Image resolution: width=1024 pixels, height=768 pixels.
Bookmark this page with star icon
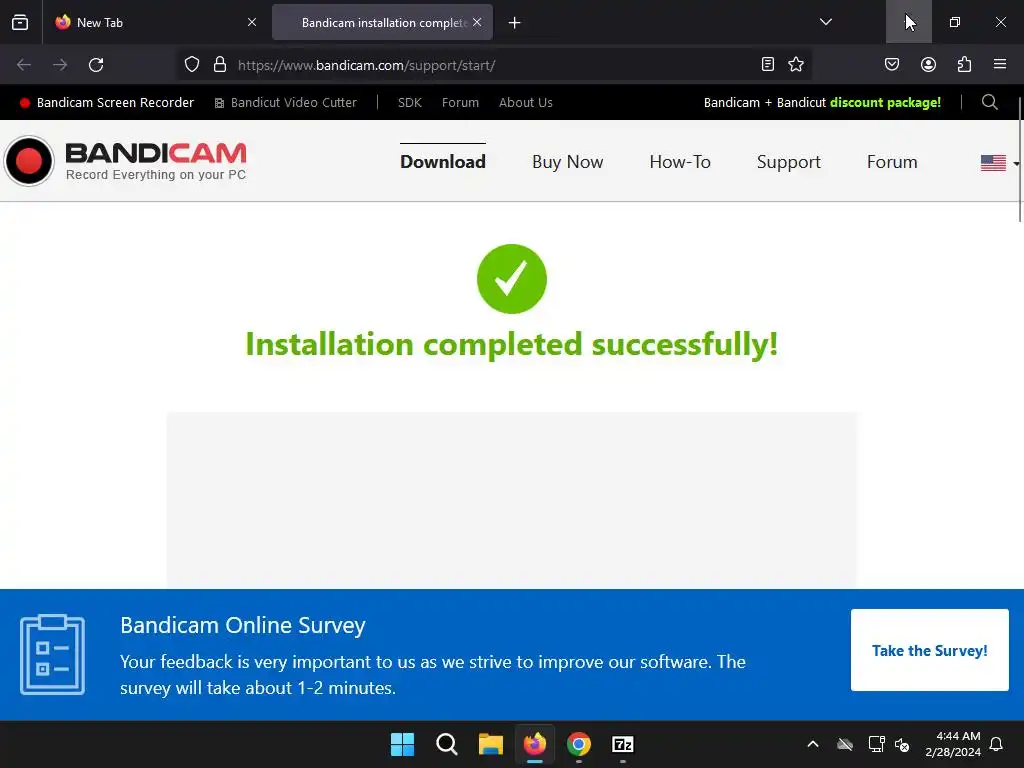click(796, 64)
